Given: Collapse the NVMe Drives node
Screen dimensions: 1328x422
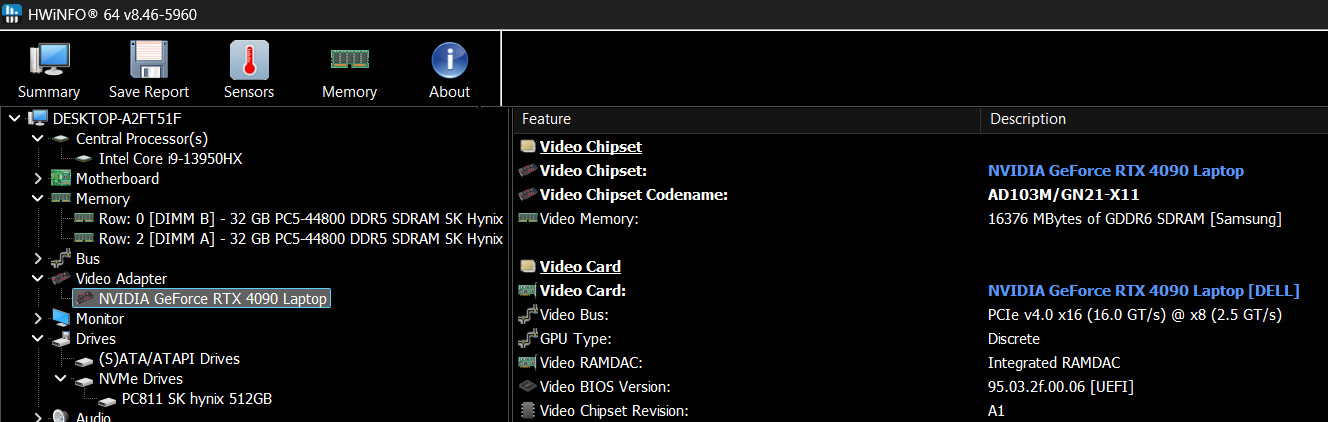Looking at the screenshot, I should click(61, 379).
